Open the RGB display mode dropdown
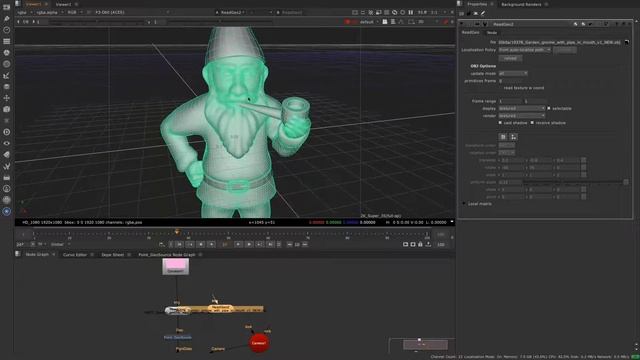This screenshot has width=640, height=360. point(75,12)
